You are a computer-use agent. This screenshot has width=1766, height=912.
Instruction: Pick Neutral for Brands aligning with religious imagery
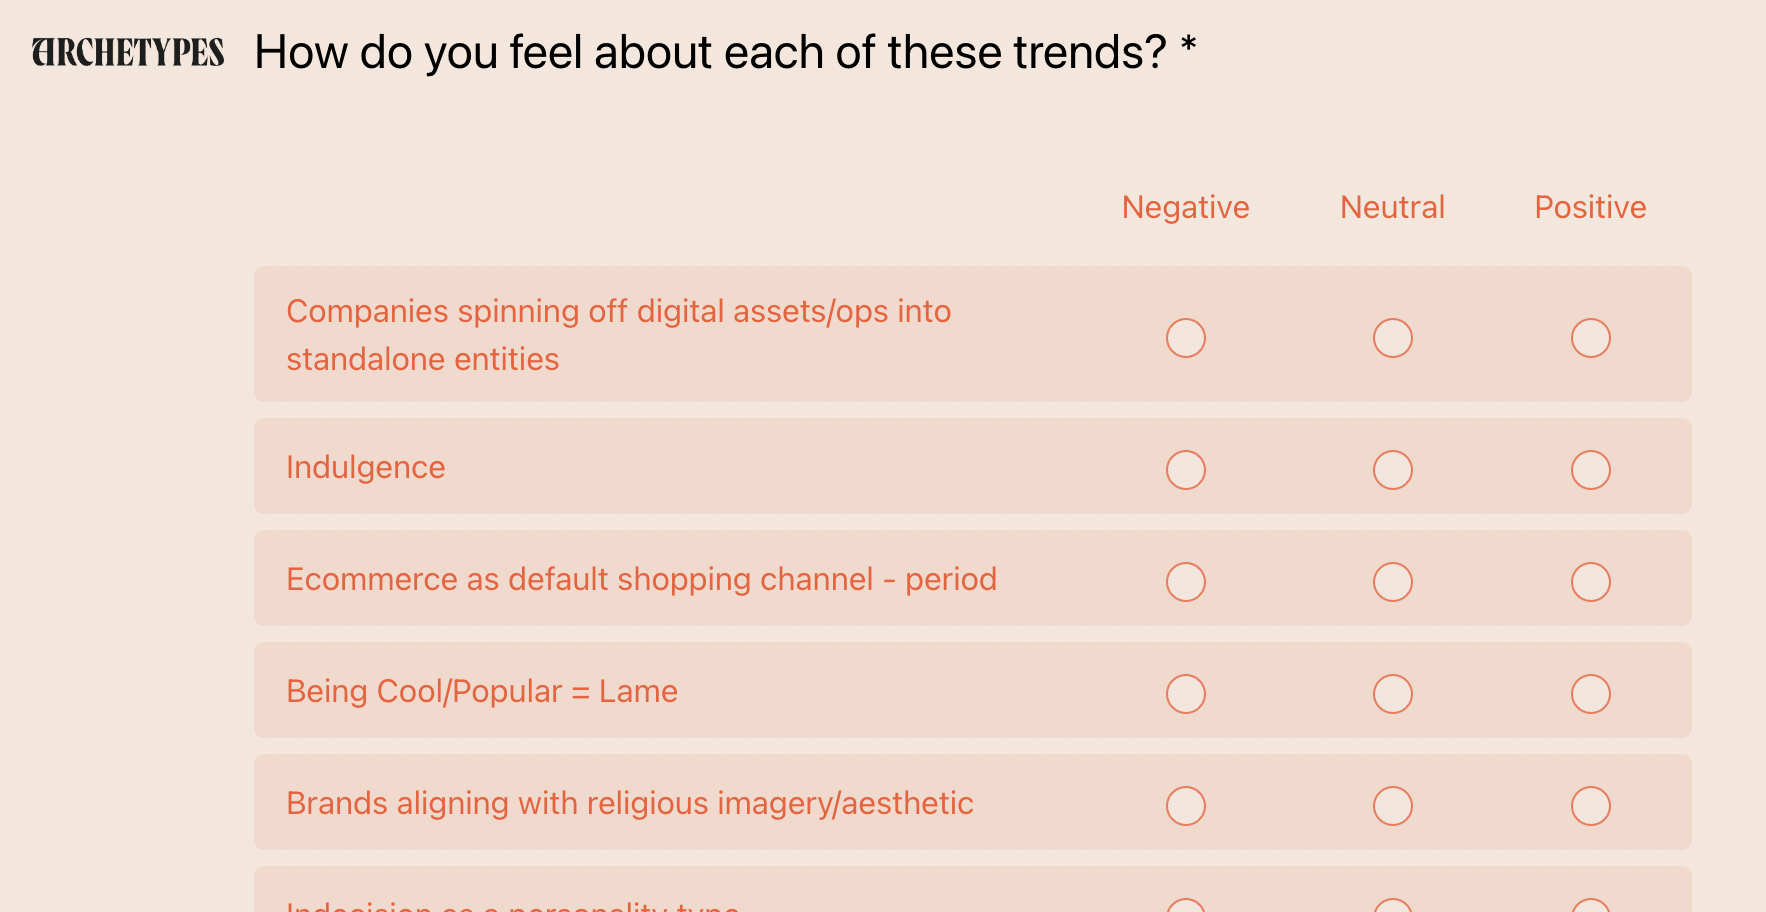click(1393, 806)
